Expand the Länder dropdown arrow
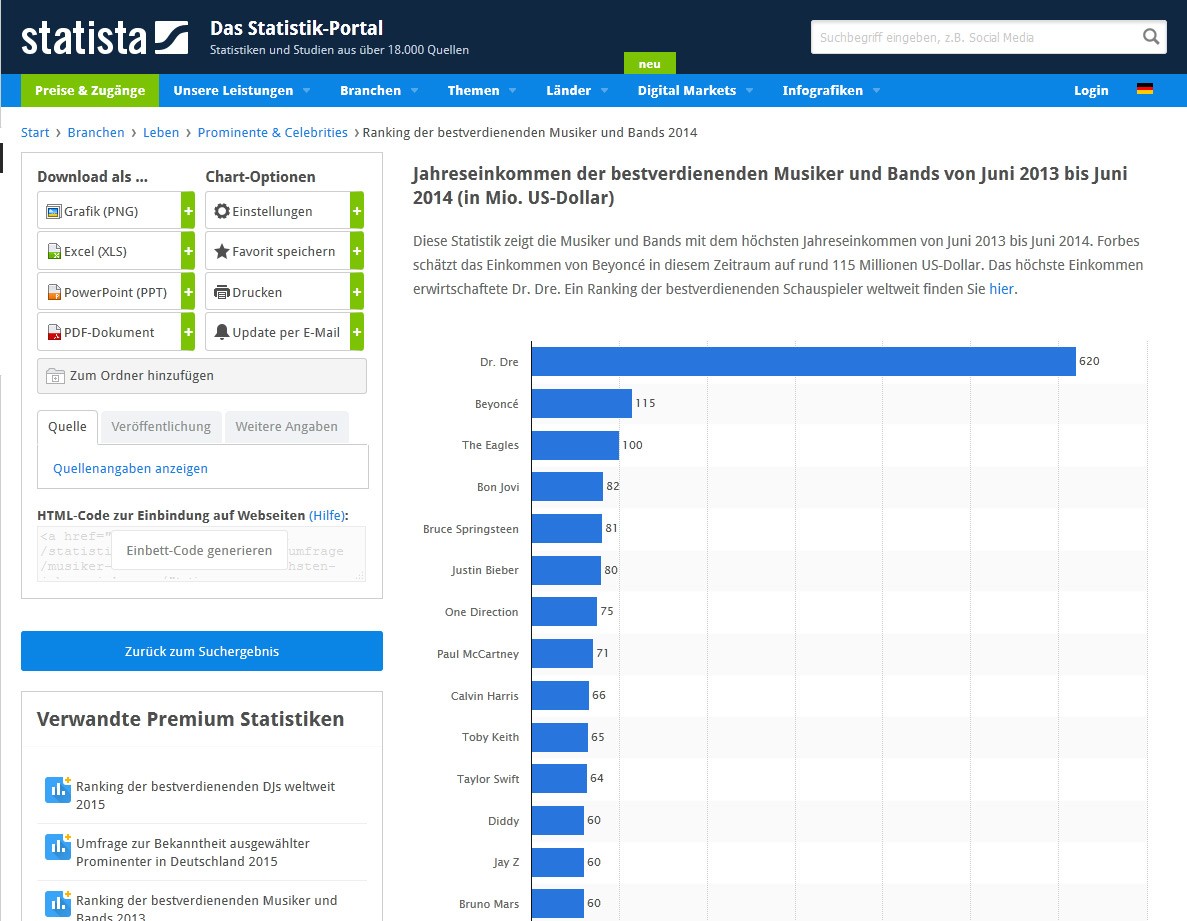The height and width of the screenshot is (921, 1187). pos(604,91)
